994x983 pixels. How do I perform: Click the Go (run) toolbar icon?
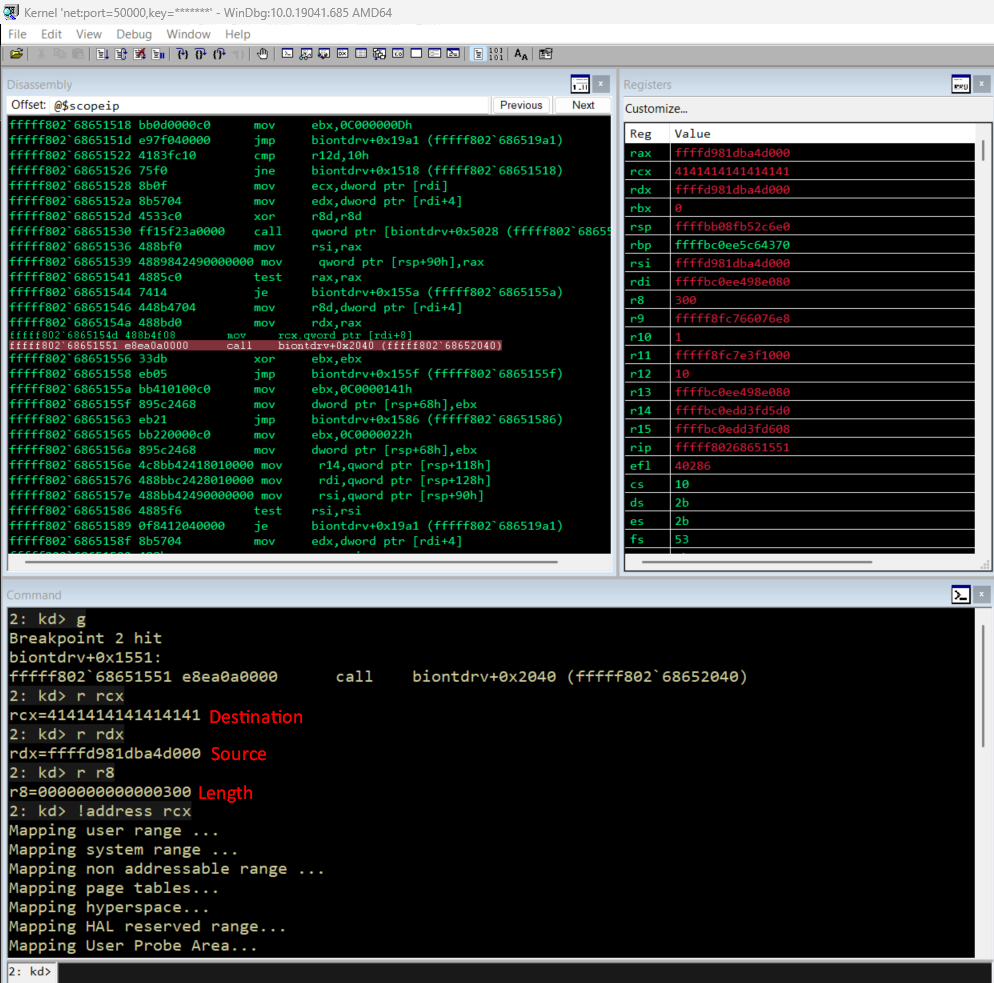pyautogui.click(x=104, y=54)
